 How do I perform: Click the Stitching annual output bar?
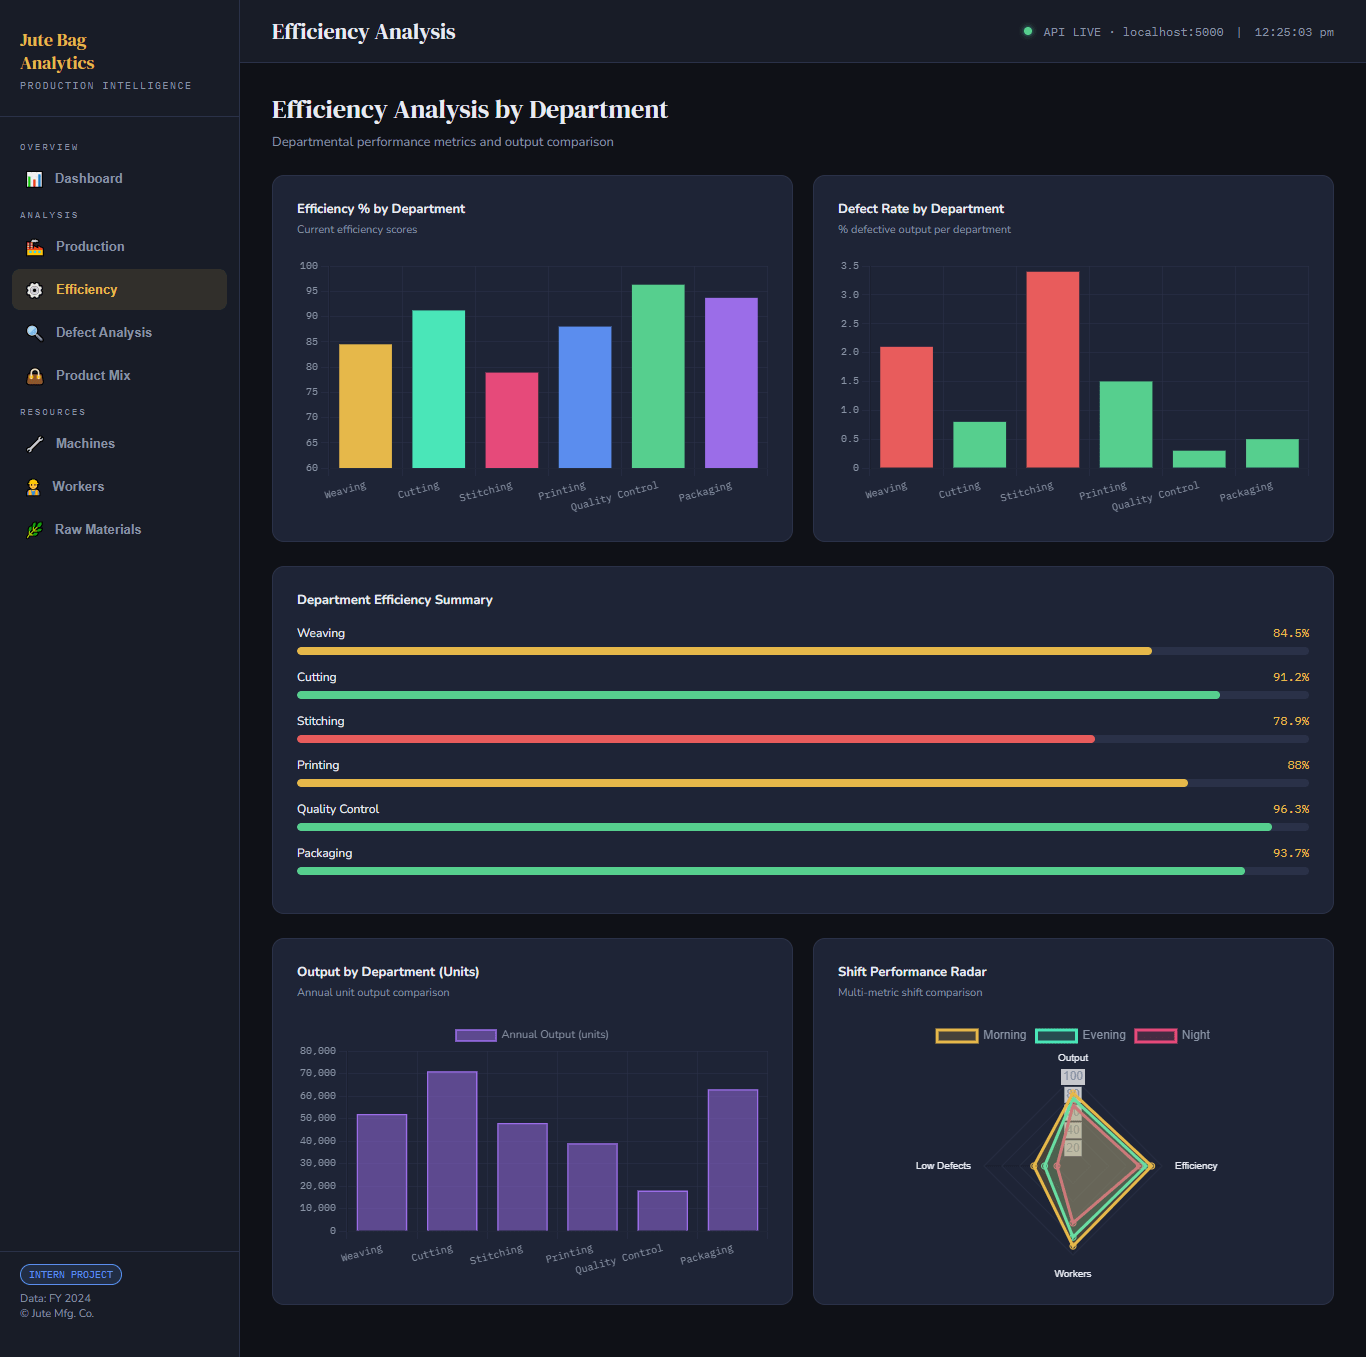point(522,1177)
